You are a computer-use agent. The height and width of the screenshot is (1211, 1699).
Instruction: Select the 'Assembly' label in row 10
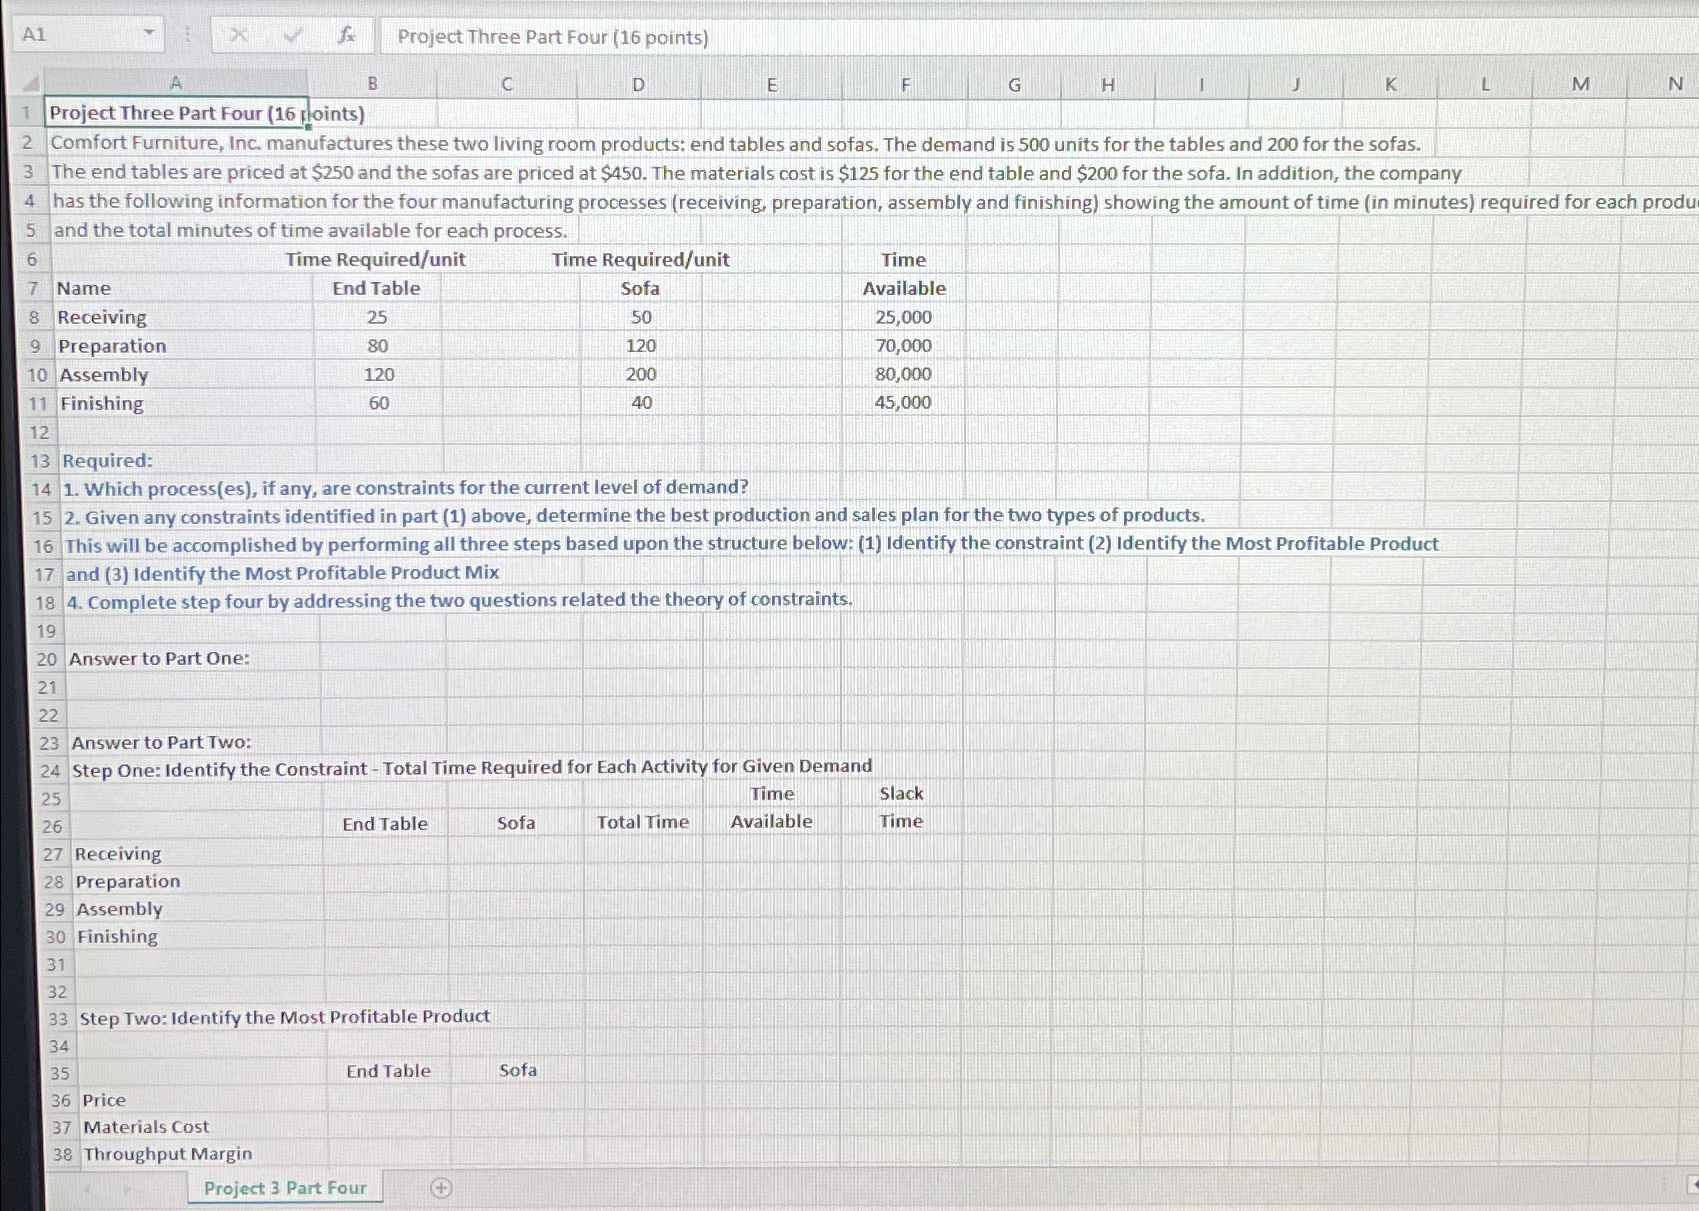[x=104, y=375]
